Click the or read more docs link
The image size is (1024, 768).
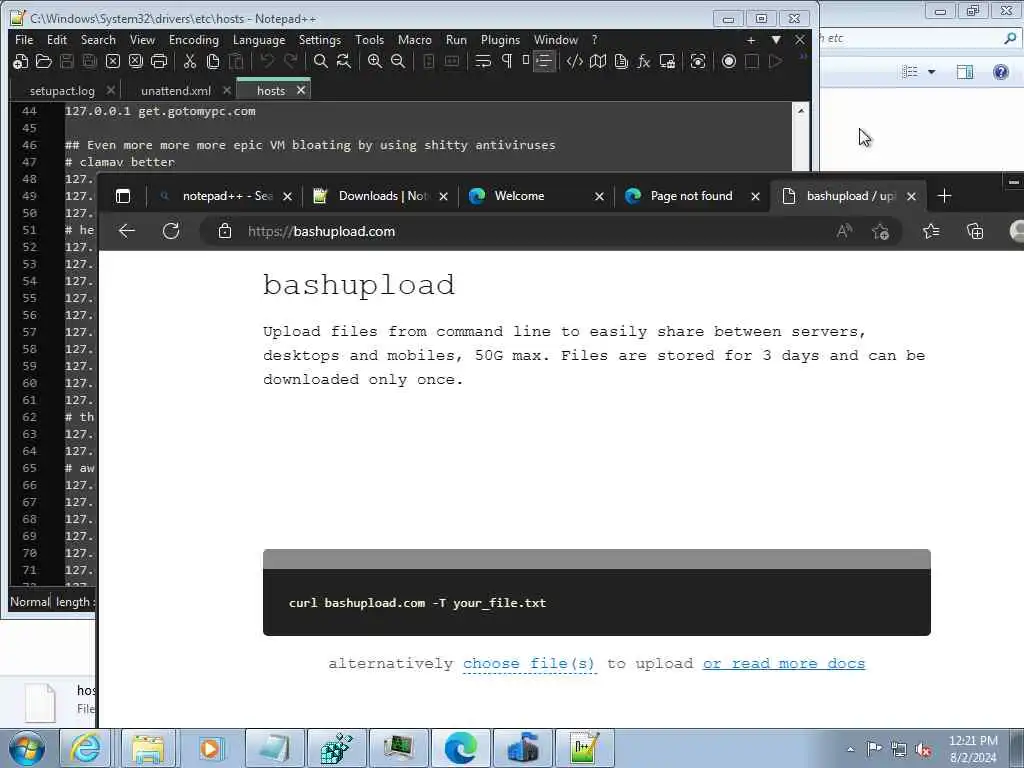coord(784,664)
